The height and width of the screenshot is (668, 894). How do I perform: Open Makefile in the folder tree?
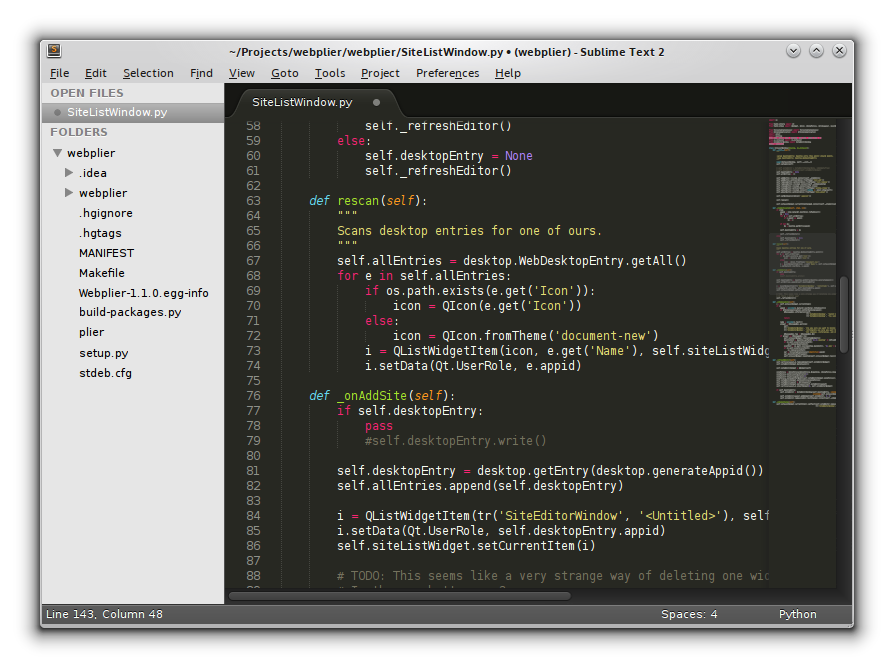(101, 273)
